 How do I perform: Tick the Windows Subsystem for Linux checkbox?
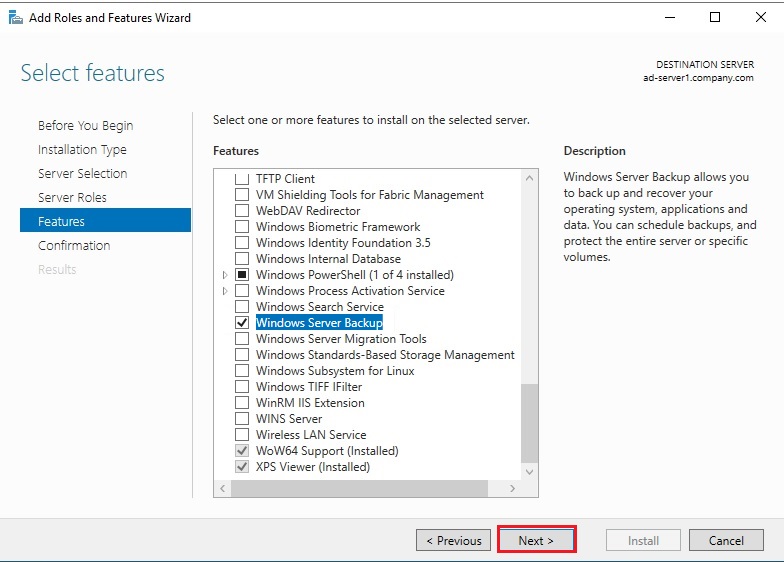pyautogui.click(x=241, y=371)
